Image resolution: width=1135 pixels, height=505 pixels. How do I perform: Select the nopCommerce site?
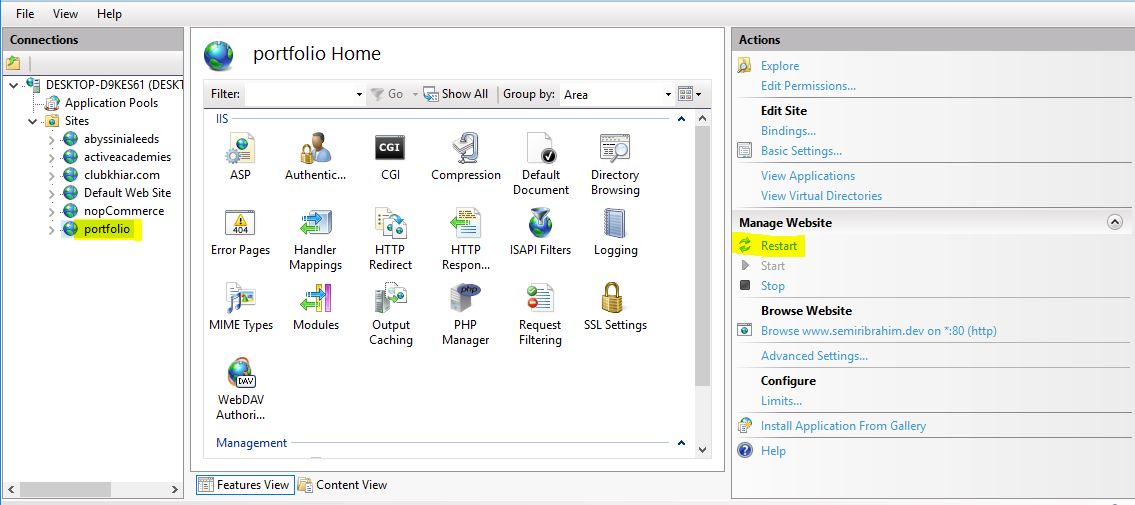(124, 211)
